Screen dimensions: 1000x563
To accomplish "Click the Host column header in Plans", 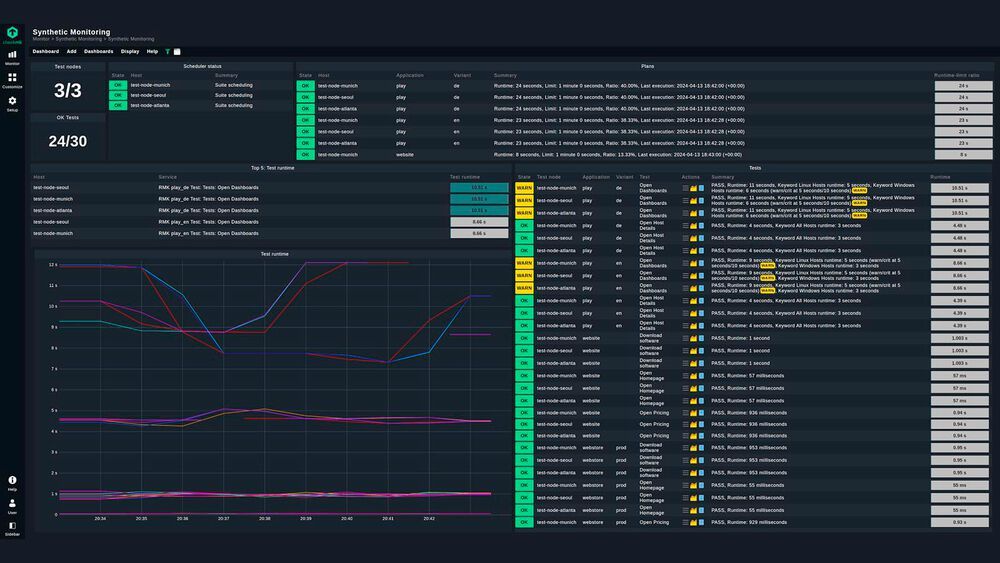I will click(323, 75).
